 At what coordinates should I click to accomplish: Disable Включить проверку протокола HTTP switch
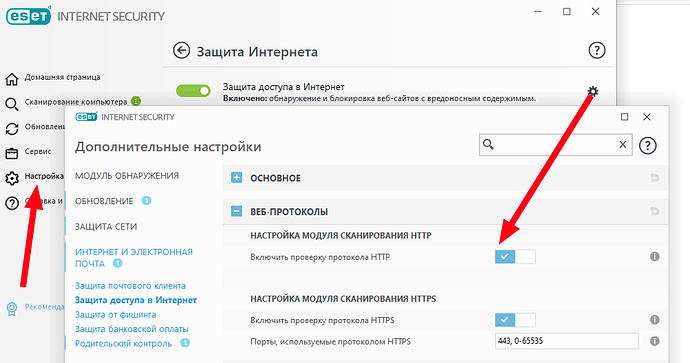[515, 257]
